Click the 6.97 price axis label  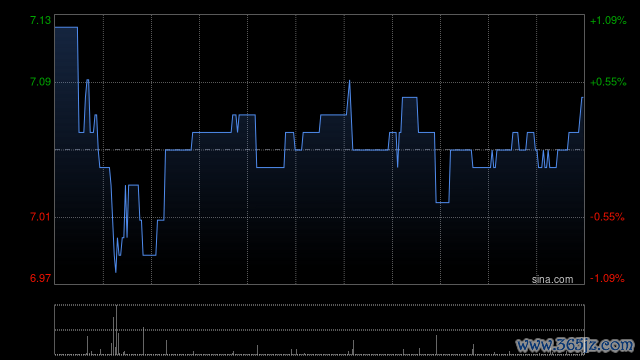click(40, 278)
